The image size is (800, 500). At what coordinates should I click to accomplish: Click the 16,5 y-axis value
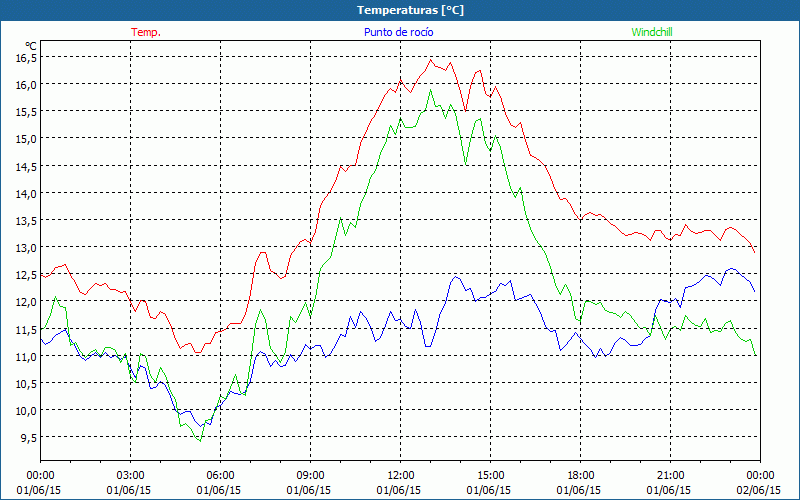tap(27, 58)
